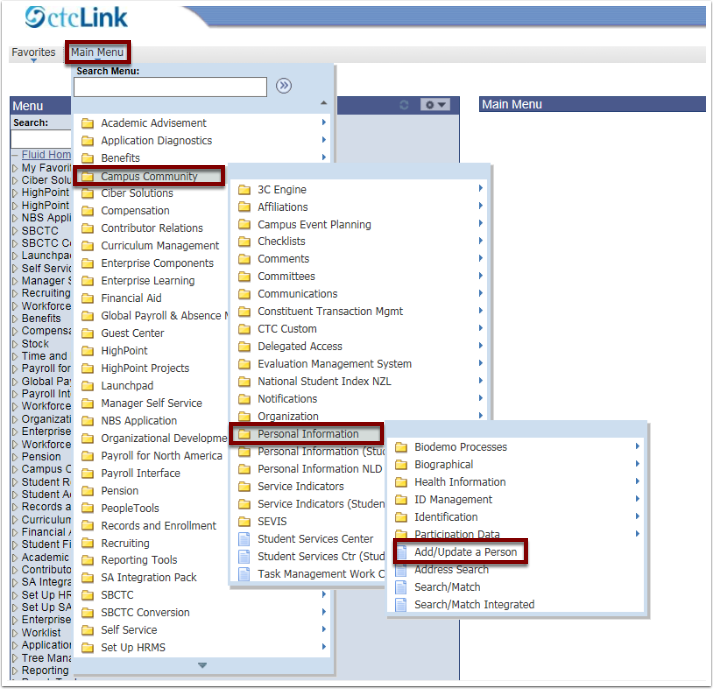Click the Search/Match page icon

401,587
